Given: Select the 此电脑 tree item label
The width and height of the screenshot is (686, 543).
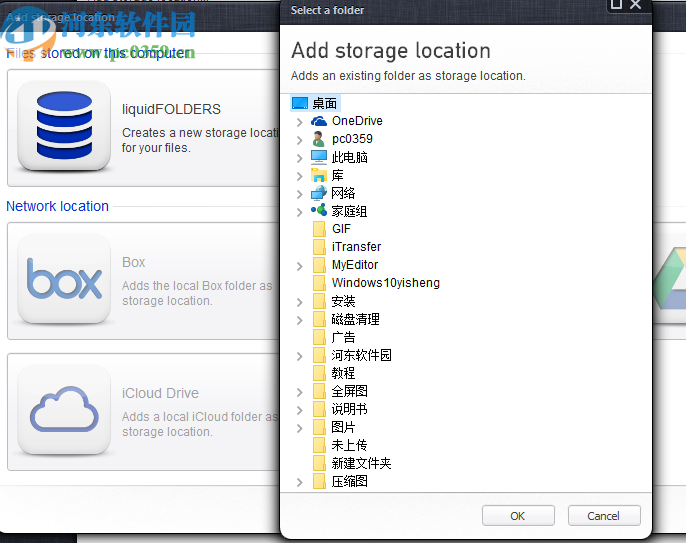Looking at the screenshot, I should pyautogui.click(x=349, y=157).
